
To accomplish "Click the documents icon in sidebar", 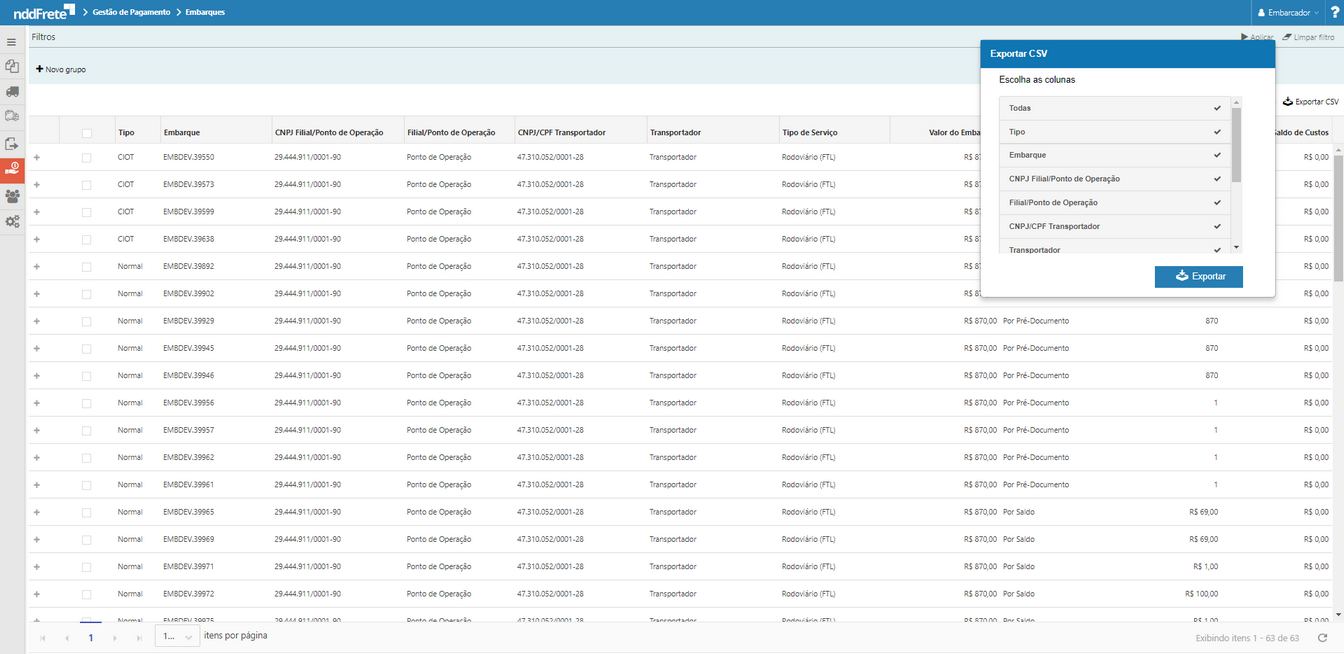I will pyautogui.click(x=12, y=66).
